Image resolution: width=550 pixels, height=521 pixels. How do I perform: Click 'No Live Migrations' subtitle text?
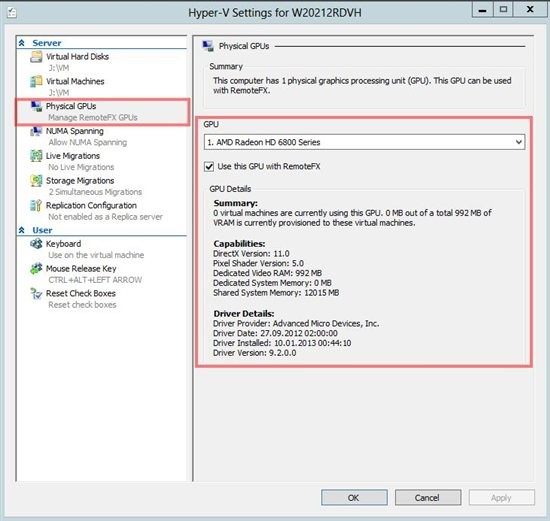pyautogui.click(x=81, y=167)
